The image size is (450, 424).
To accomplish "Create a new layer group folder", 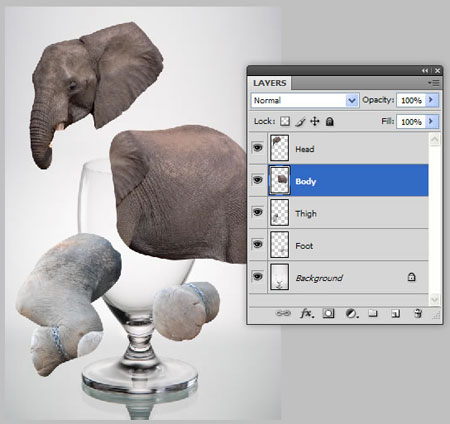I will click(x=373, y=313).
